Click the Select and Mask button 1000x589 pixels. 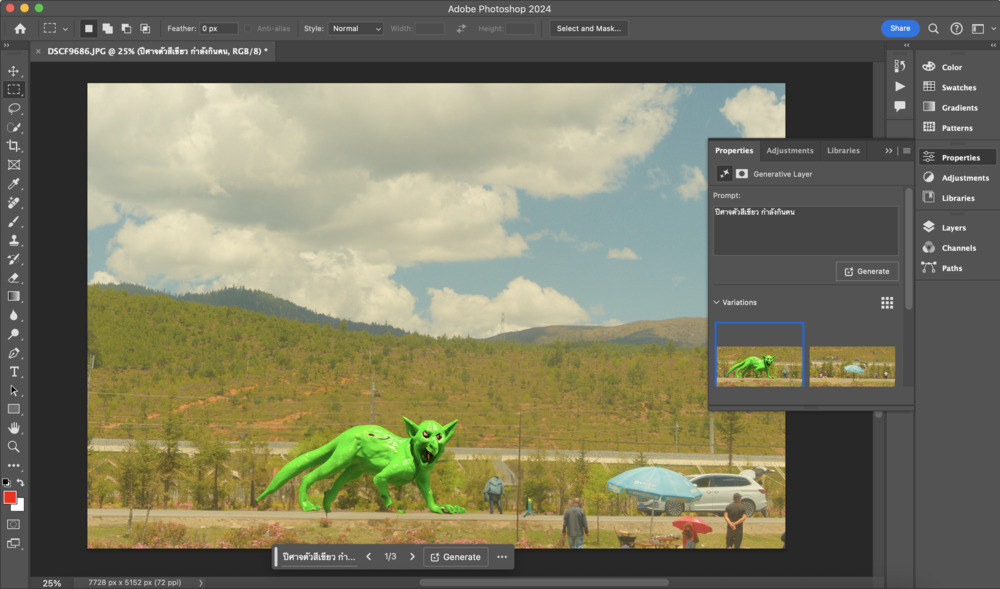589,29
